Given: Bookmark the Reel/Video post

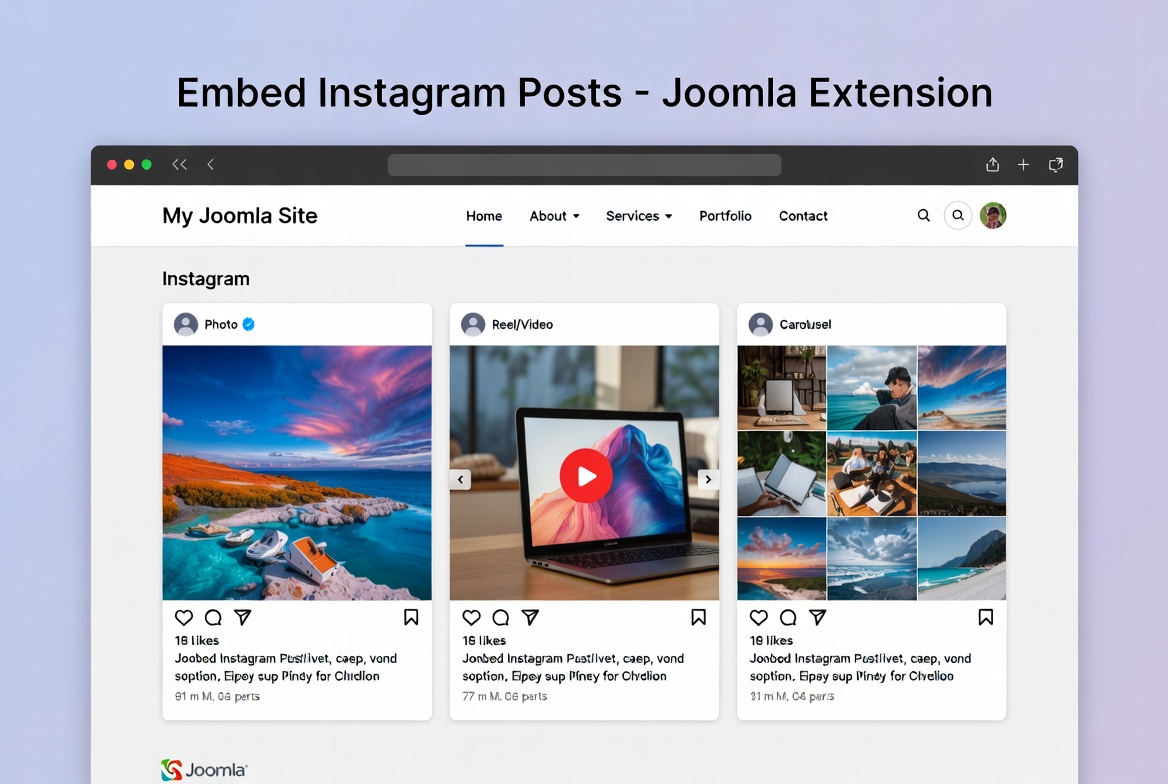Looking at the screenshot, I should [699, 617].
